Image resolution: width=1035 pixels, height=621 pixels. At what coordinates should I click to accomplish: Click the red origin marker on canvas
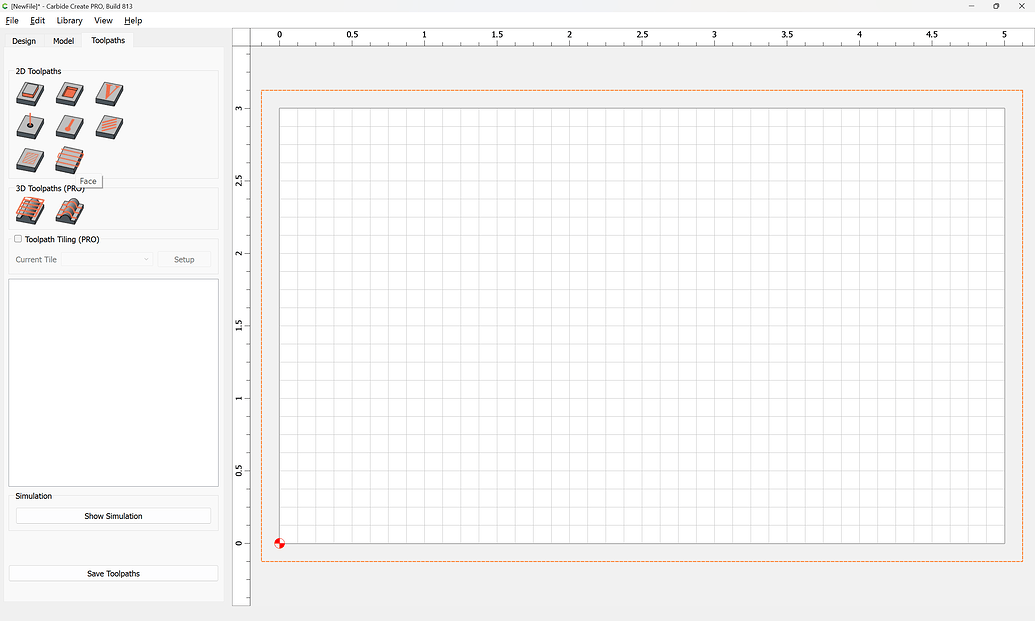click(279, 543)
